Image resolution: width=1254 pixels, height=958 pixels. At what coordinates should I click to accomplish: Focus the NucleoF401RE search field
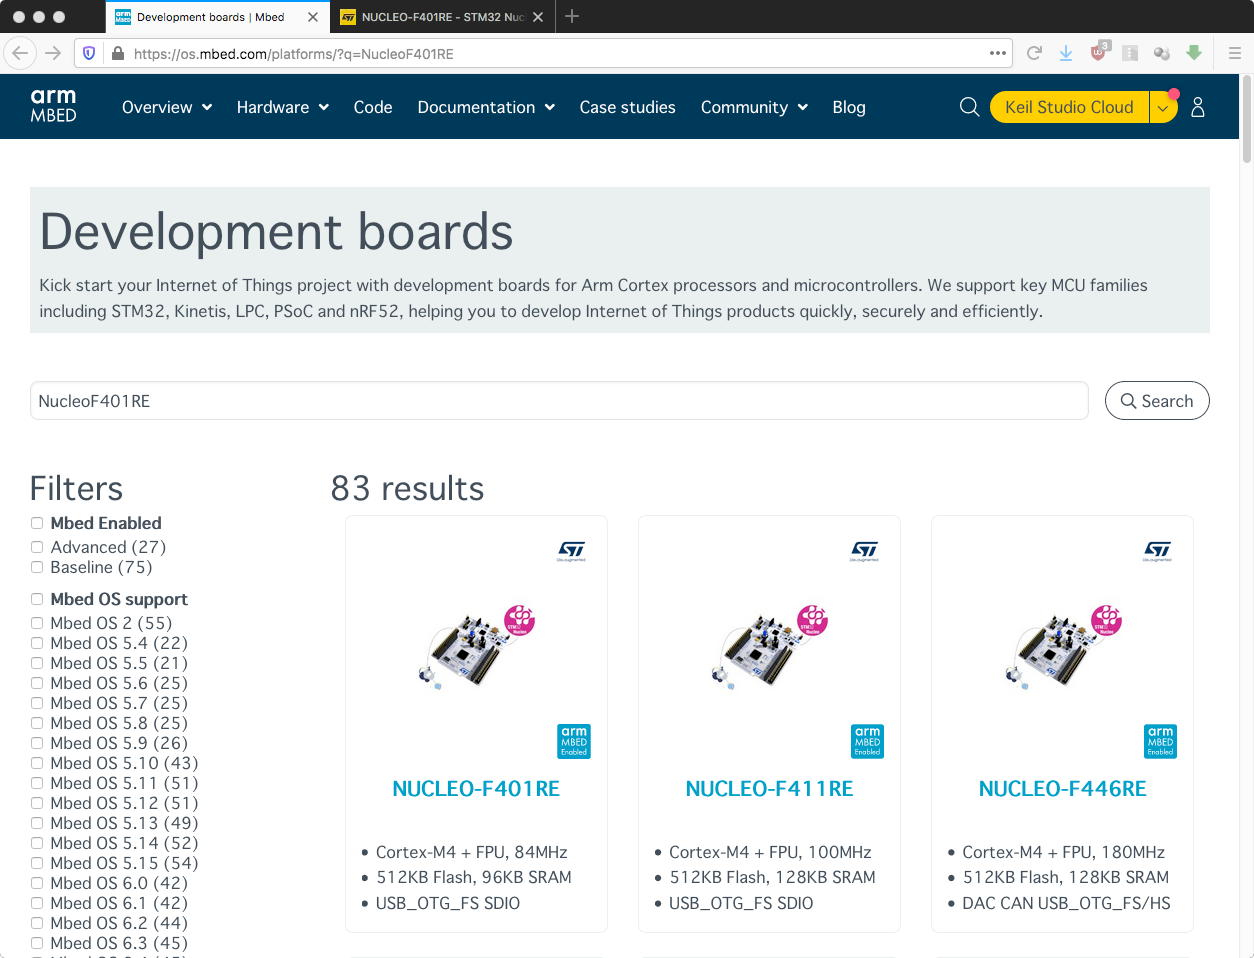(x=559, y=401)
